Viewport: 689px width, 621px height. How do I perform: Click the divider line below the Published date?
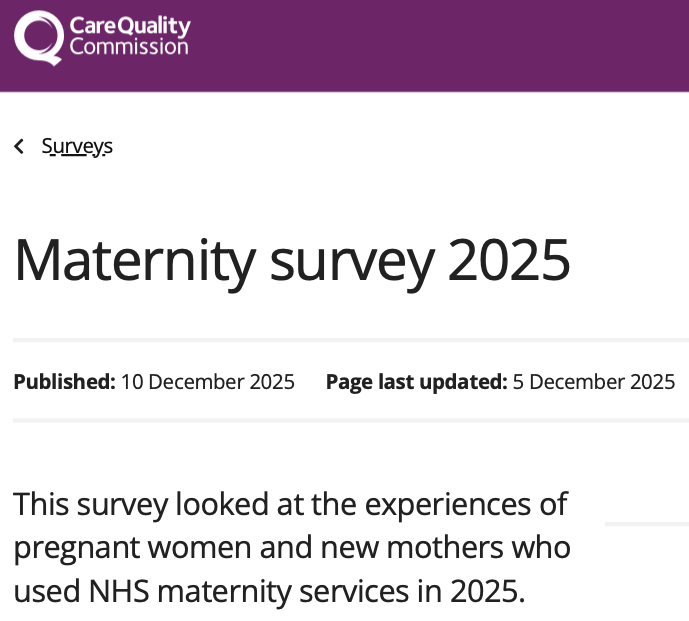point(350,421)
